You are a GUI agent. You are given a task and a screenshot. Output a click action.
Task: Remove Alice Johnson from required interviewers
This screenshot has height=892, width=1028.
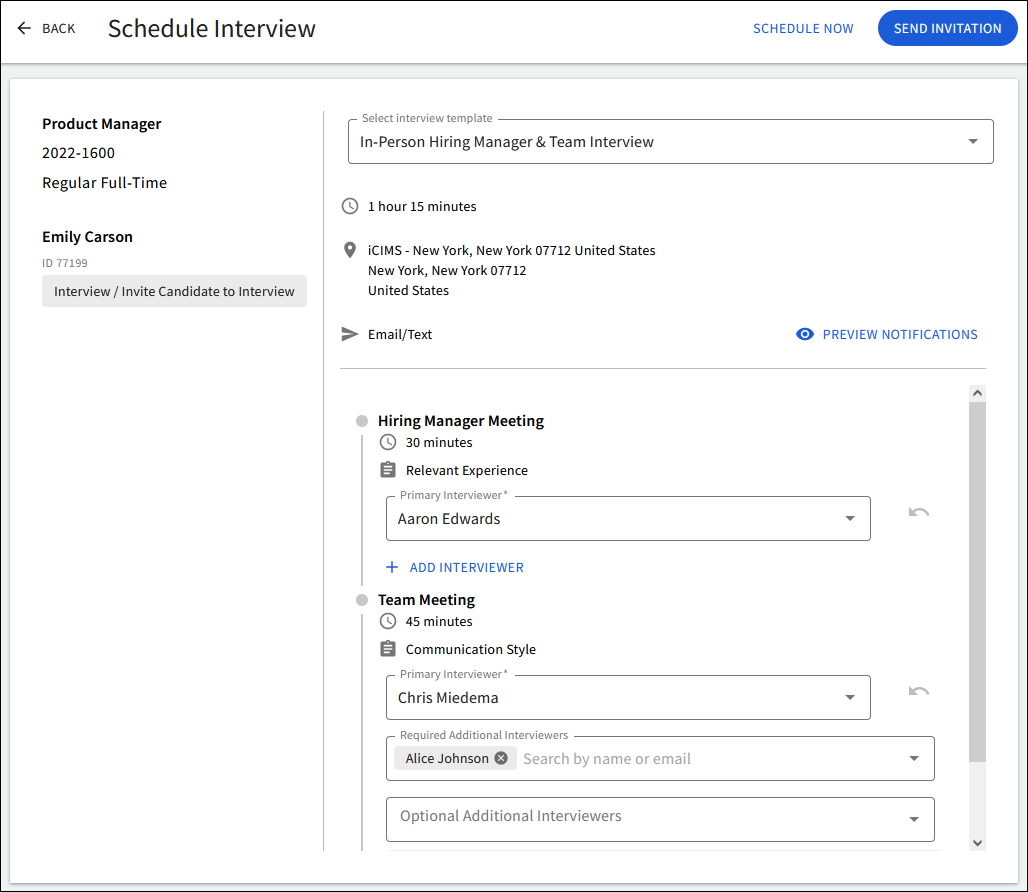point(500,757)
